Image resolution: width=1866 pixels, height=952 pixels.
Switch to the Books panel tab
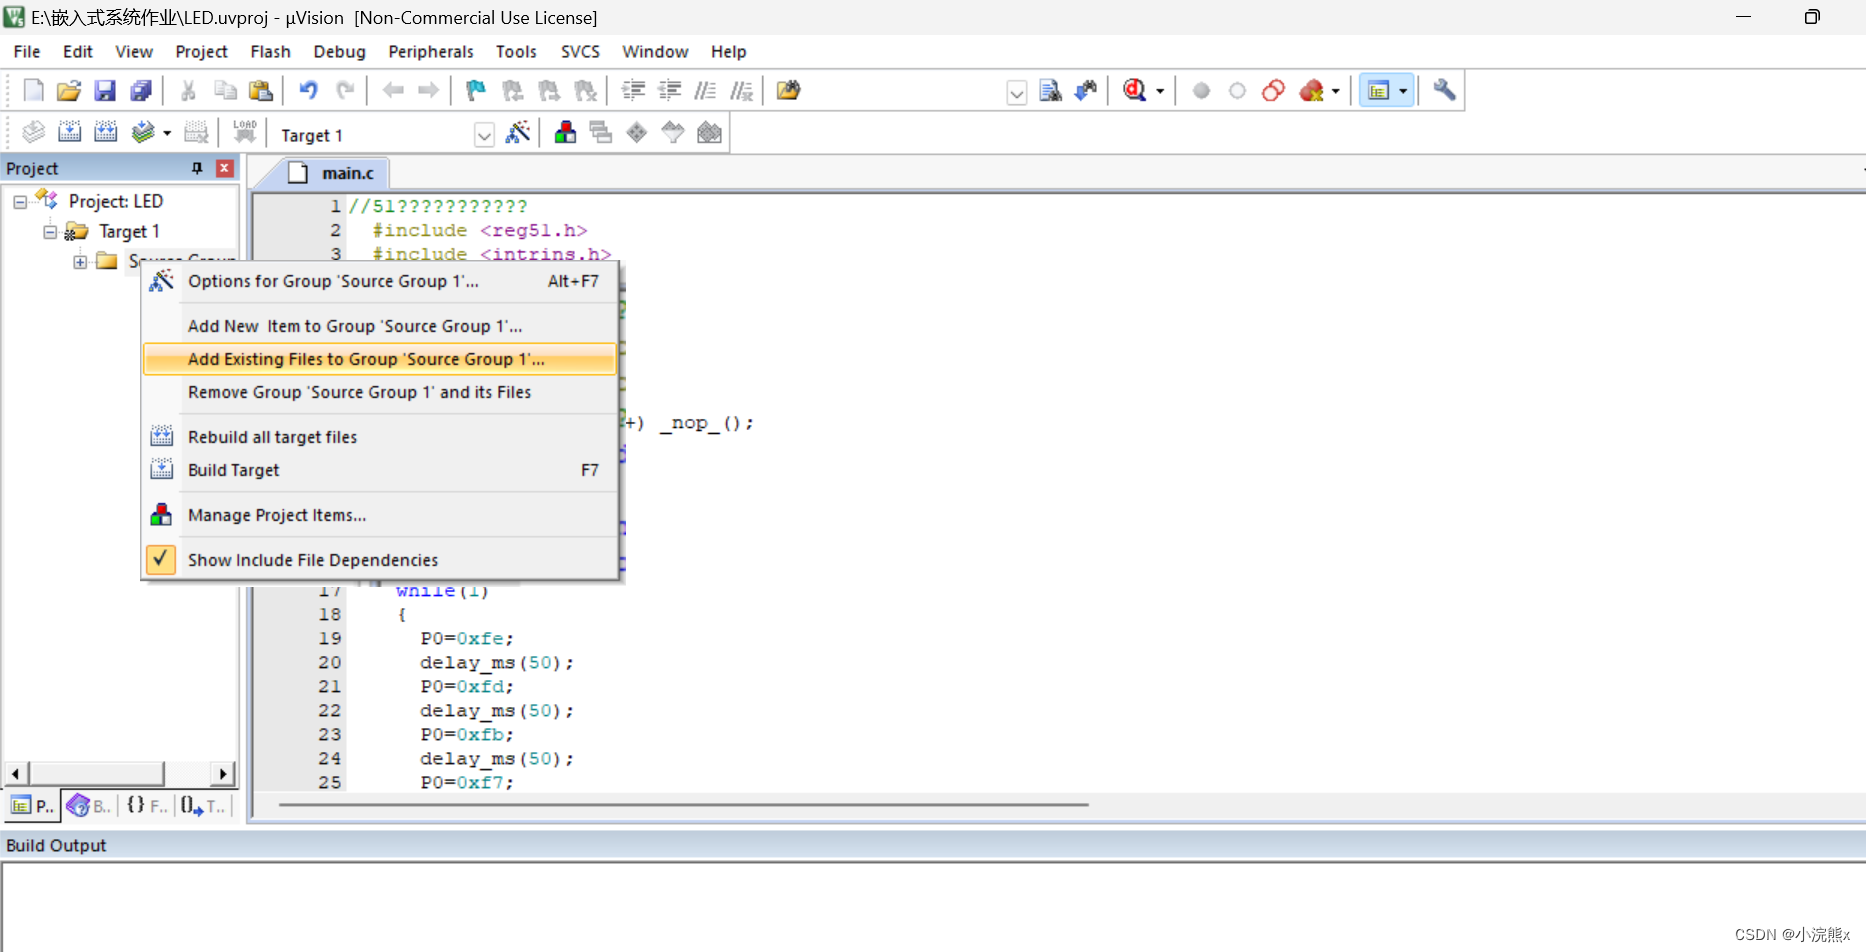pyautogui.click(x=89, y=805)
